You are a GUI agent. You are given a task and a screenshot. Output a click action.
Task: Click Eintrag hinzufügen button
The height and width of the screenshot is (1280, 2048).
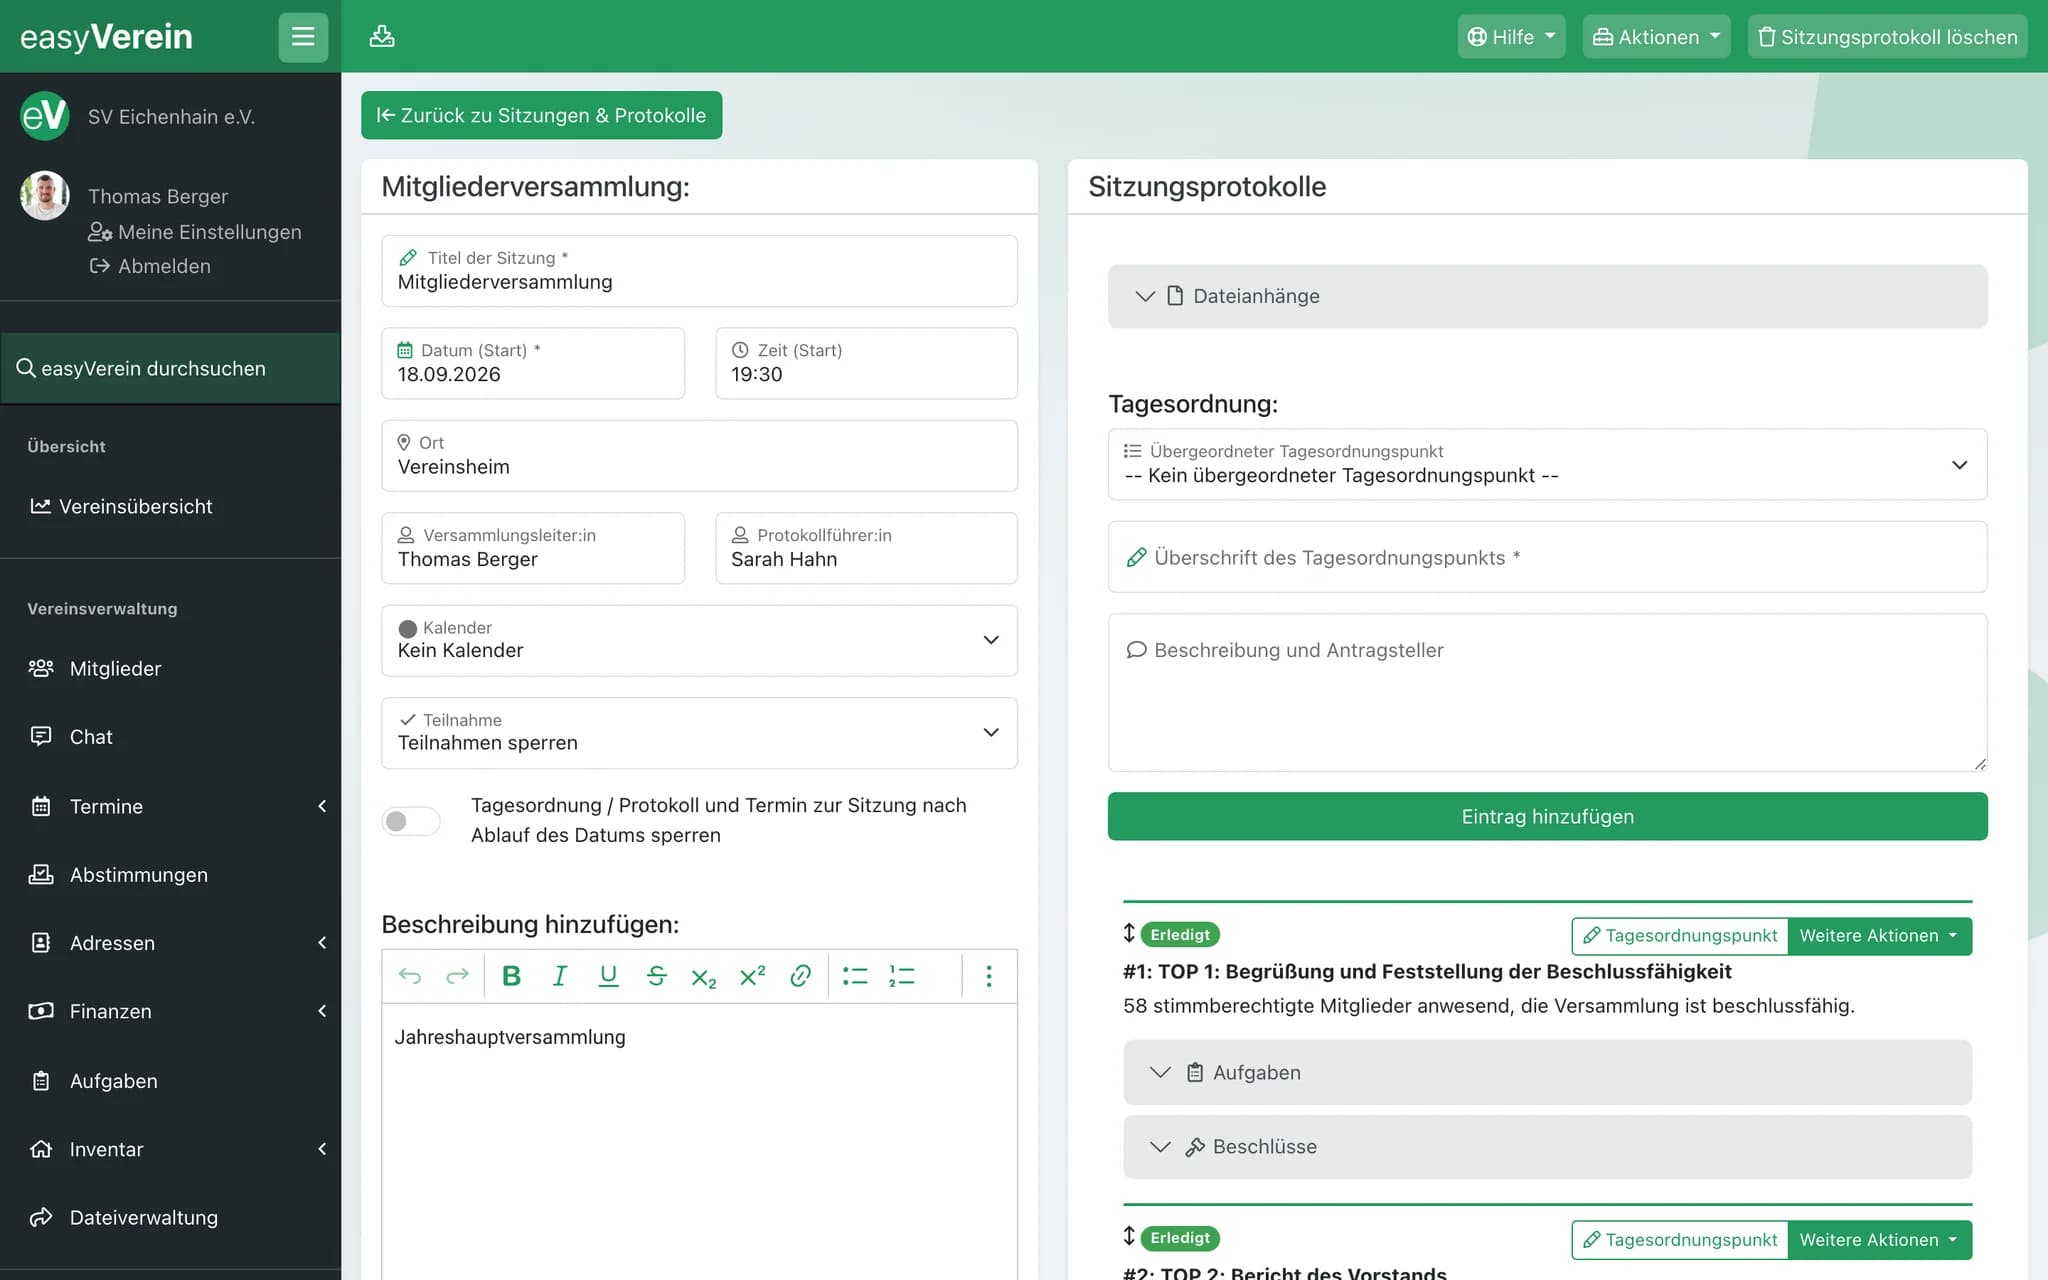pyautogui.click(x=1547, y=816)
